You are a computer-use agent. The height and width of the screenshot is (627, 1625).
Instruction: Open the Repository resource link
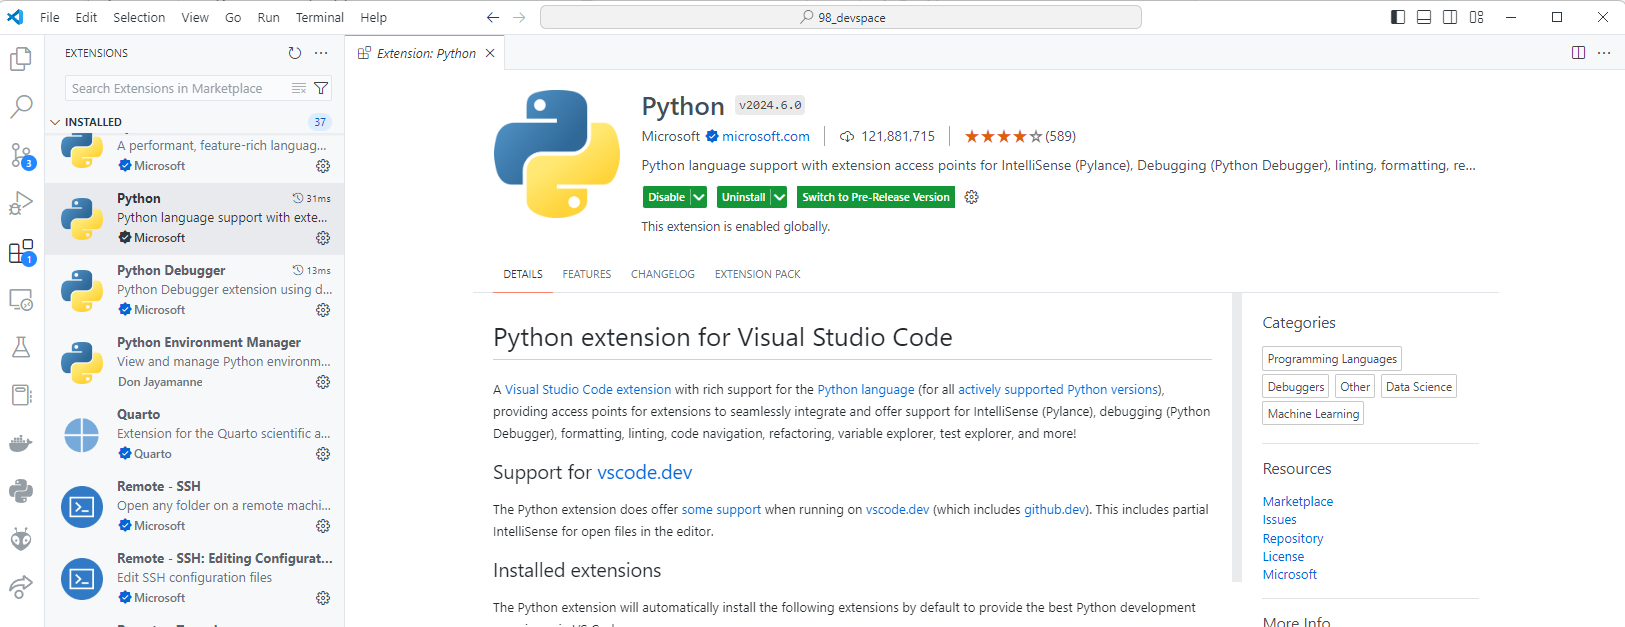1293,538
